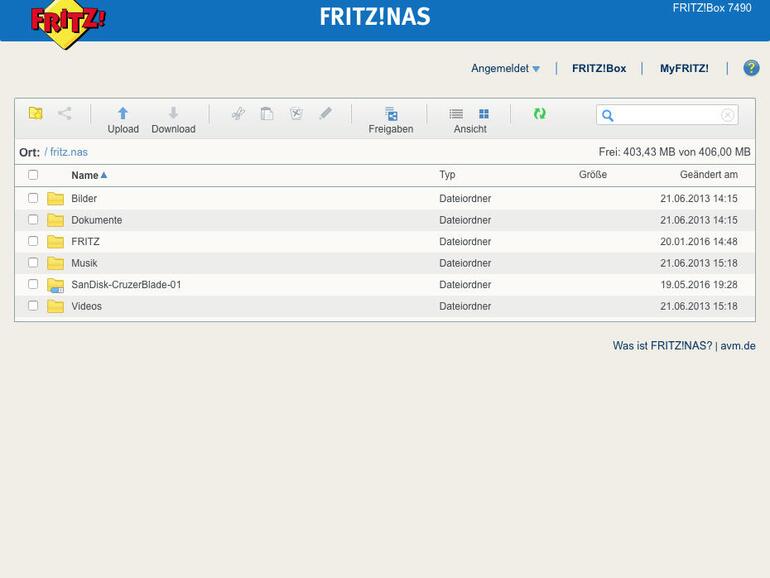Expand the Angemeldet dropdown
The height and width of the screenshot is (578, 770).
click(505, 69)
